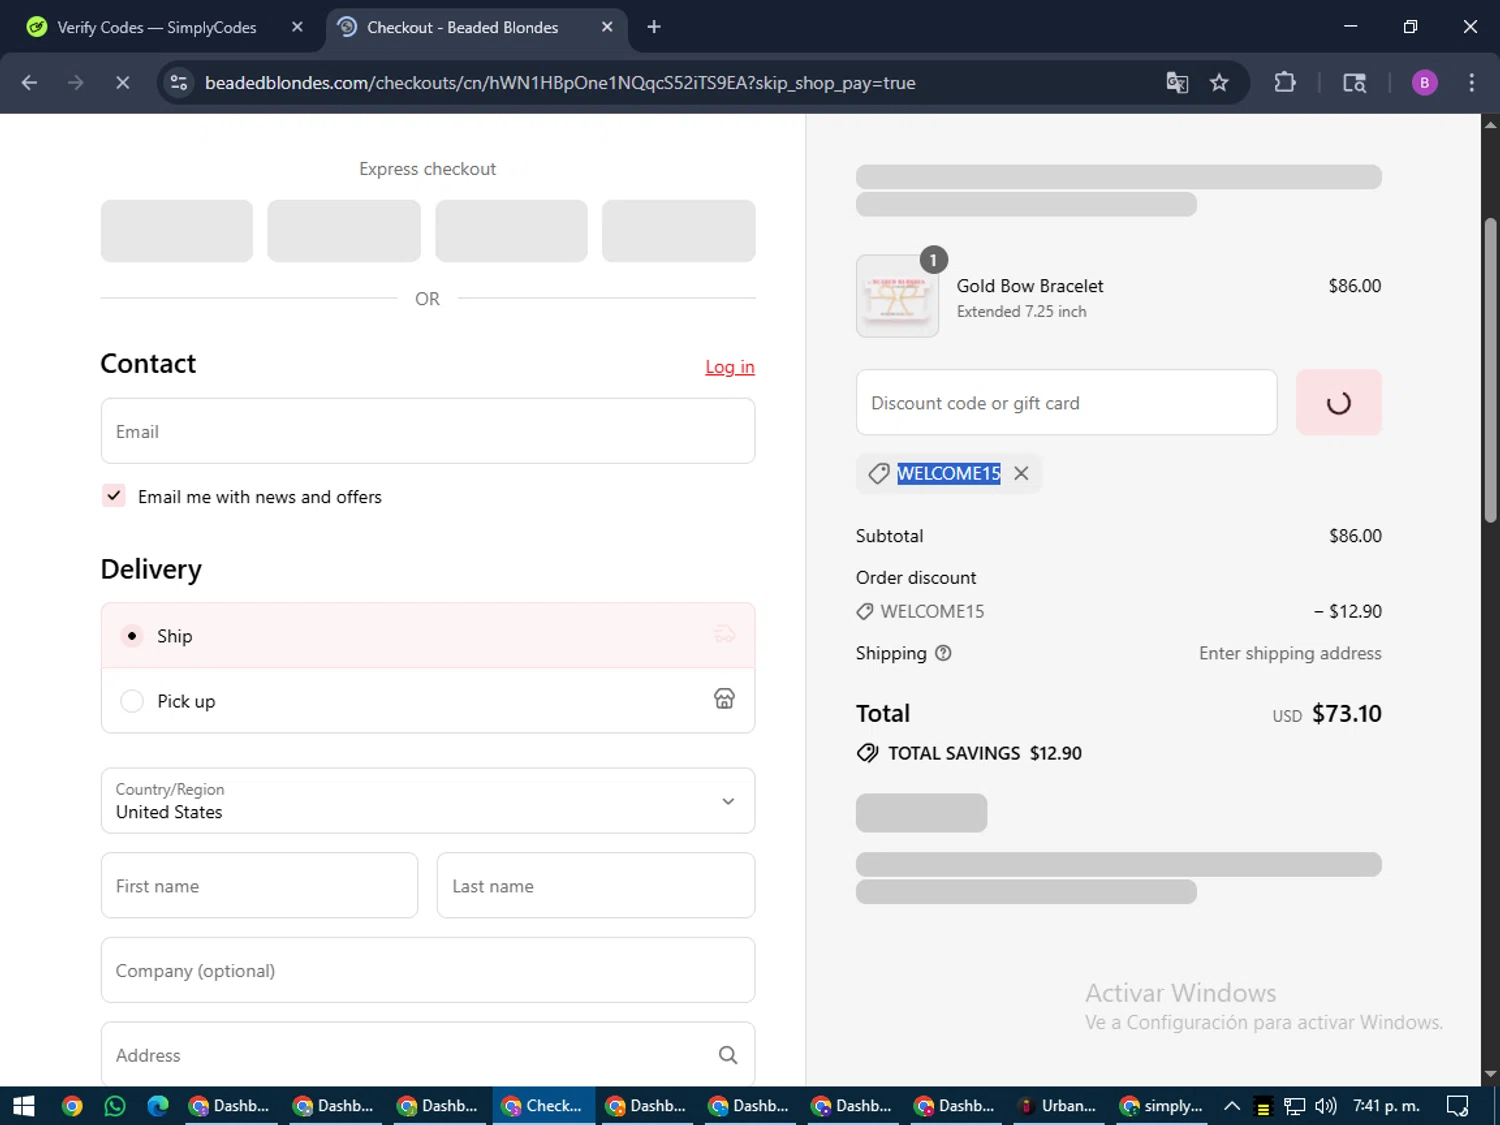Click the Discount code or gift card field

click(1066, 402)
